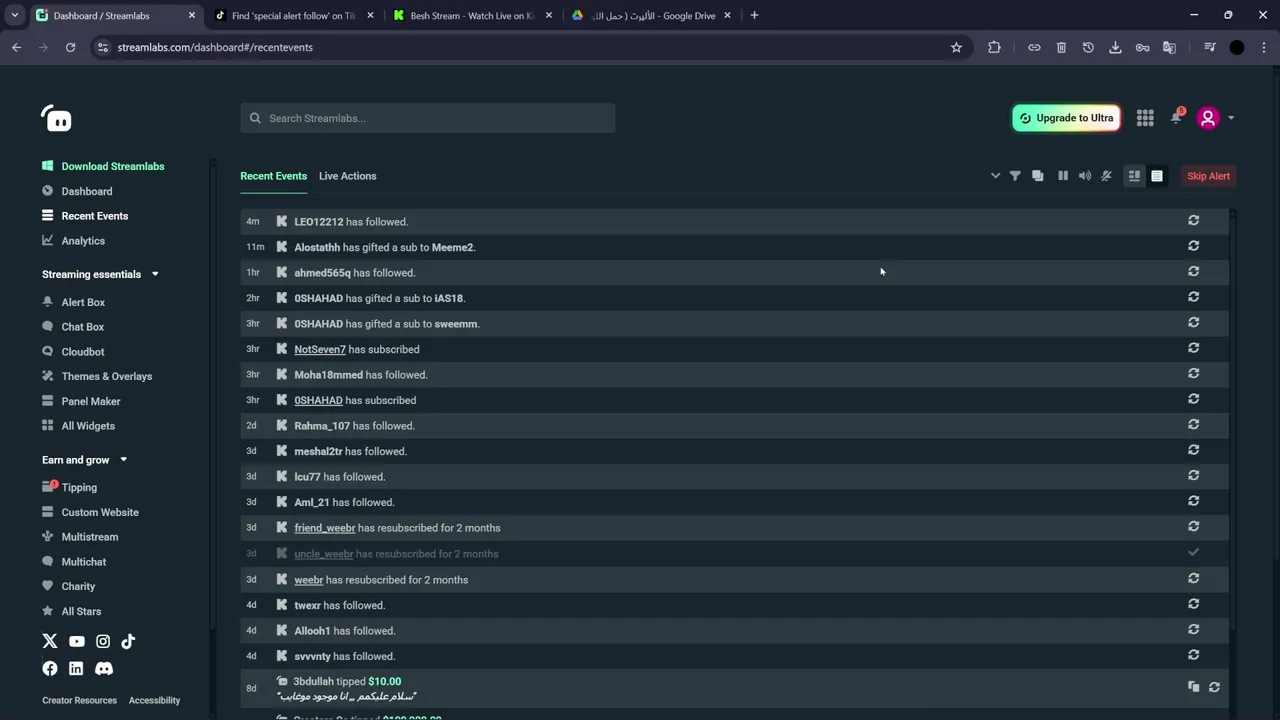The width and height of the screenshot is (1280, 720).
Task: Open Chat Box in the sidebar
Action: [83, 327]
